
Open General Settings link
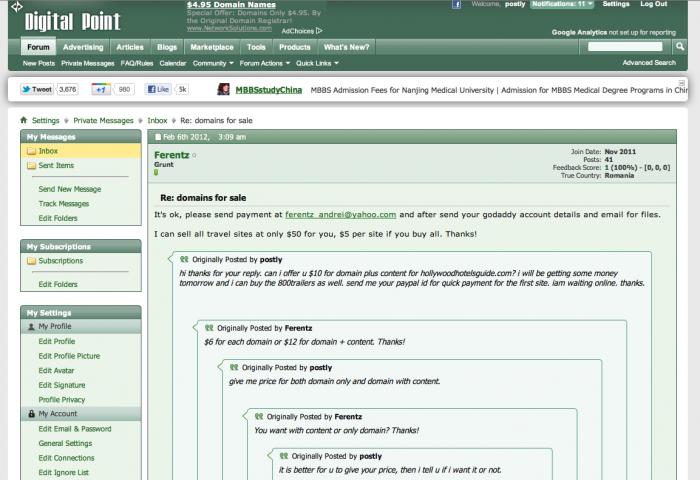(65, 443)
